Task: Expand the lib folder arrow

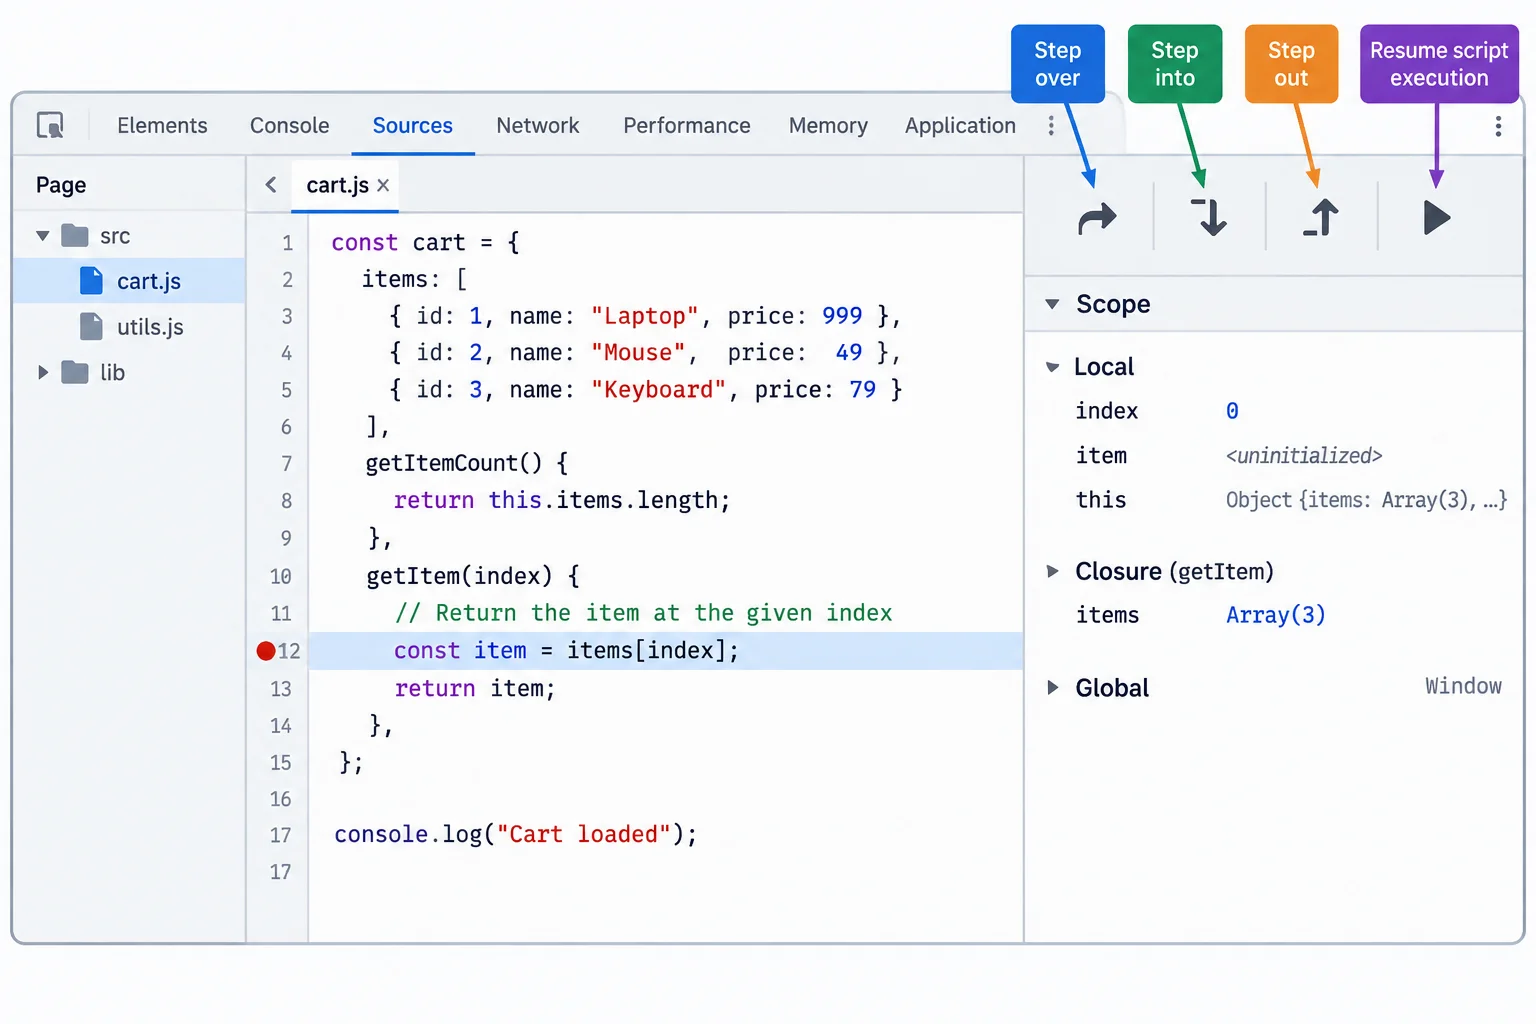Action: pyautogui.click(x=43, y=372)
